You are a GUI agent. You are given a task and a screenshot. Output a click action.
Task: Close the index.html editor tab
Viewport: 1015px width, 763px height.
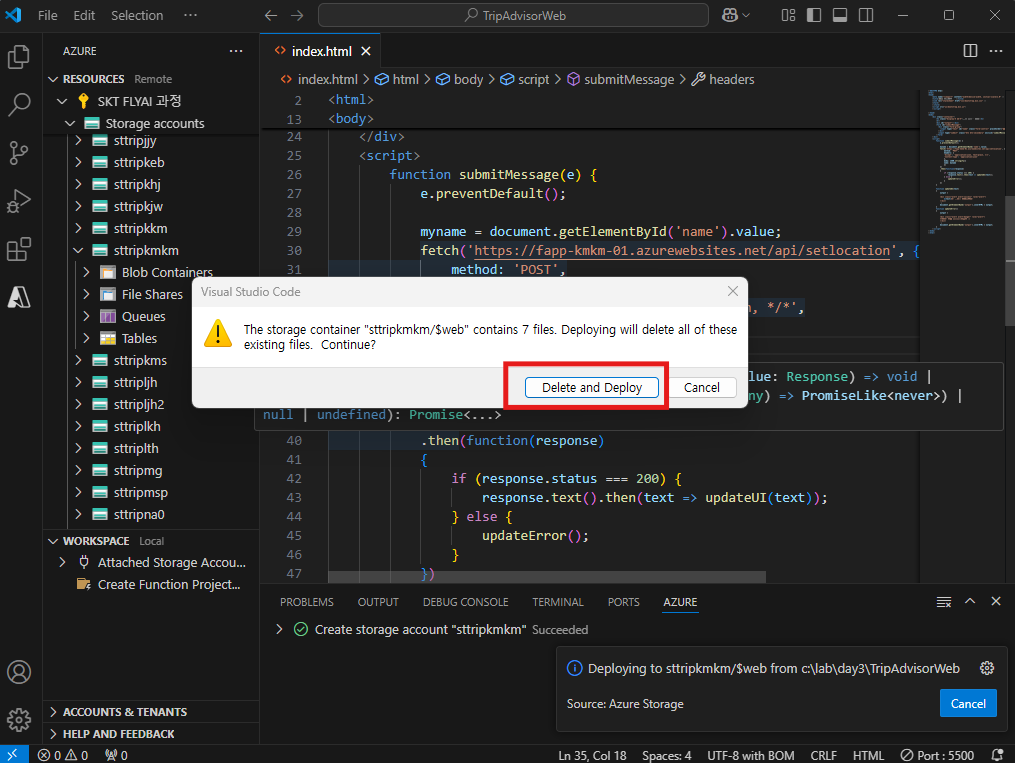[366, 51]
